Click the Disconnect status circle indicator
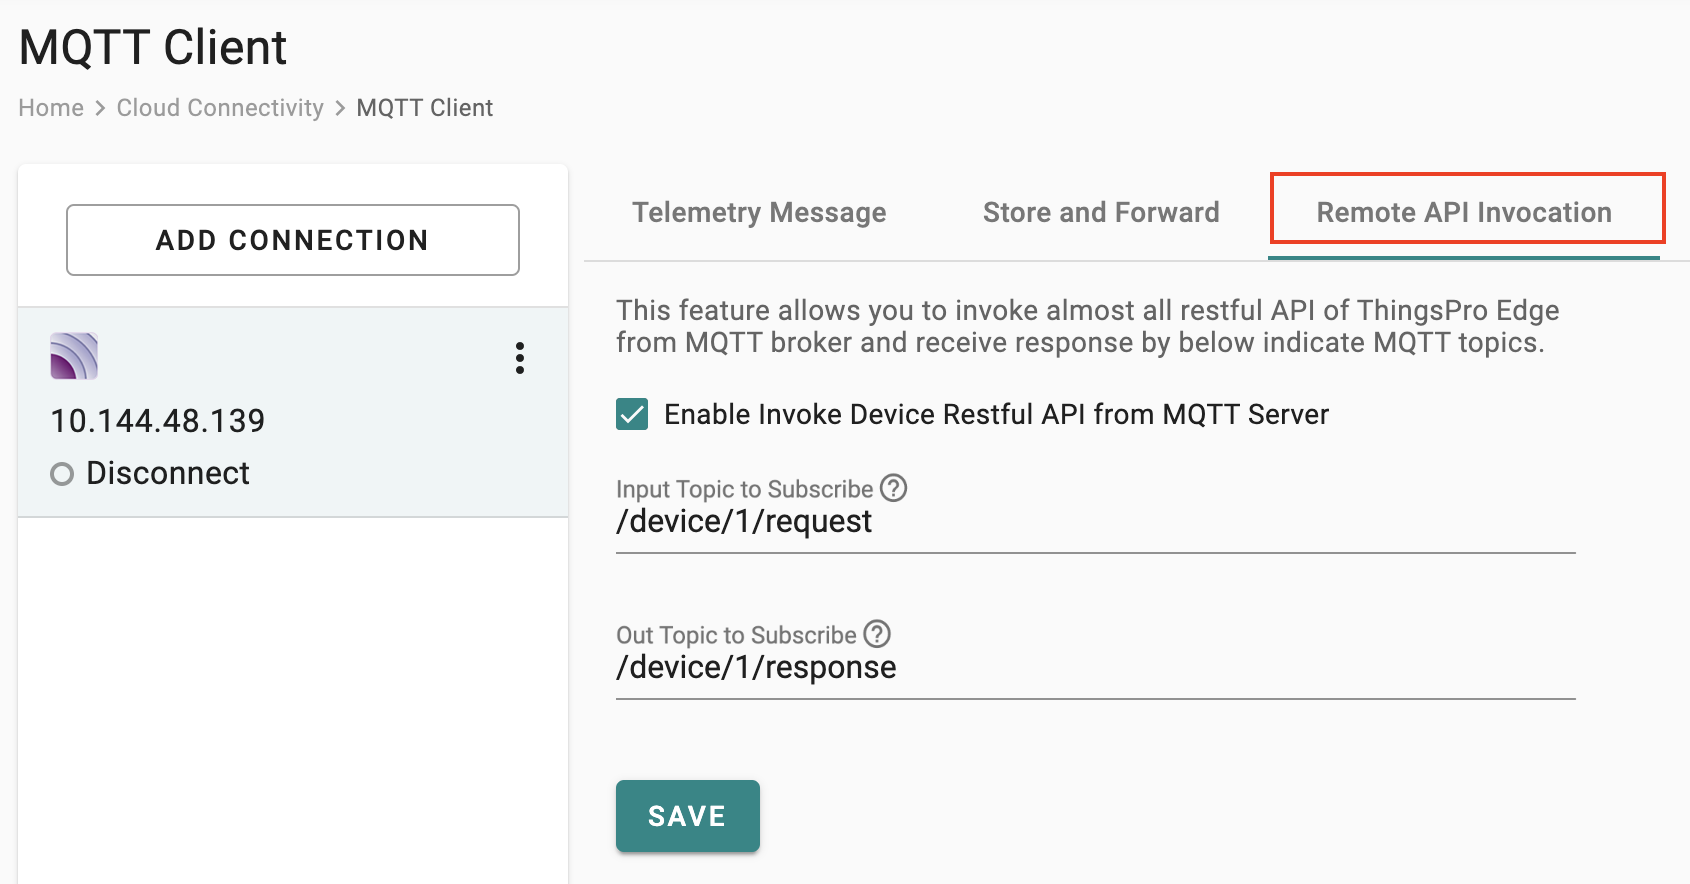 click(62, 474)
